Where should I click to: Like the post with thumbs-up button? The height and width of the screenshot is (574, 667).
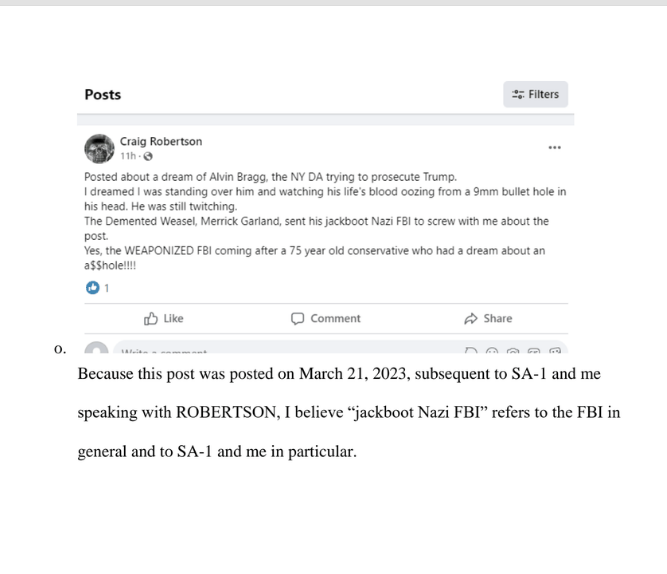(163, 318)
